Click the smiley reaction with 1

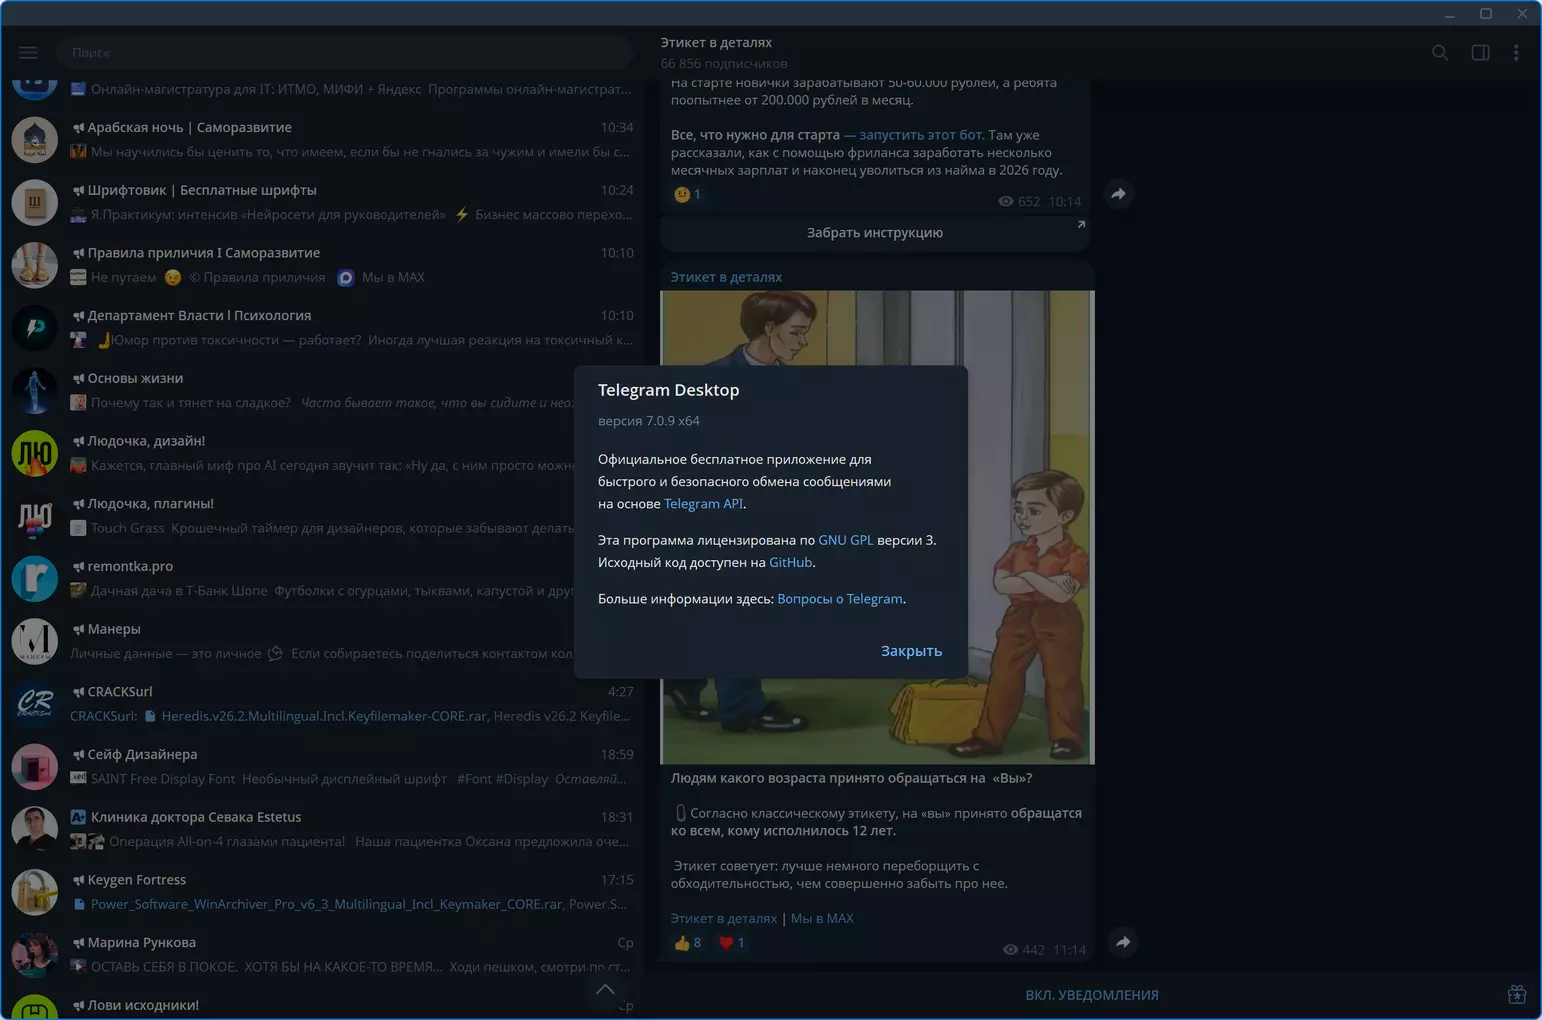tap(687, 194)
